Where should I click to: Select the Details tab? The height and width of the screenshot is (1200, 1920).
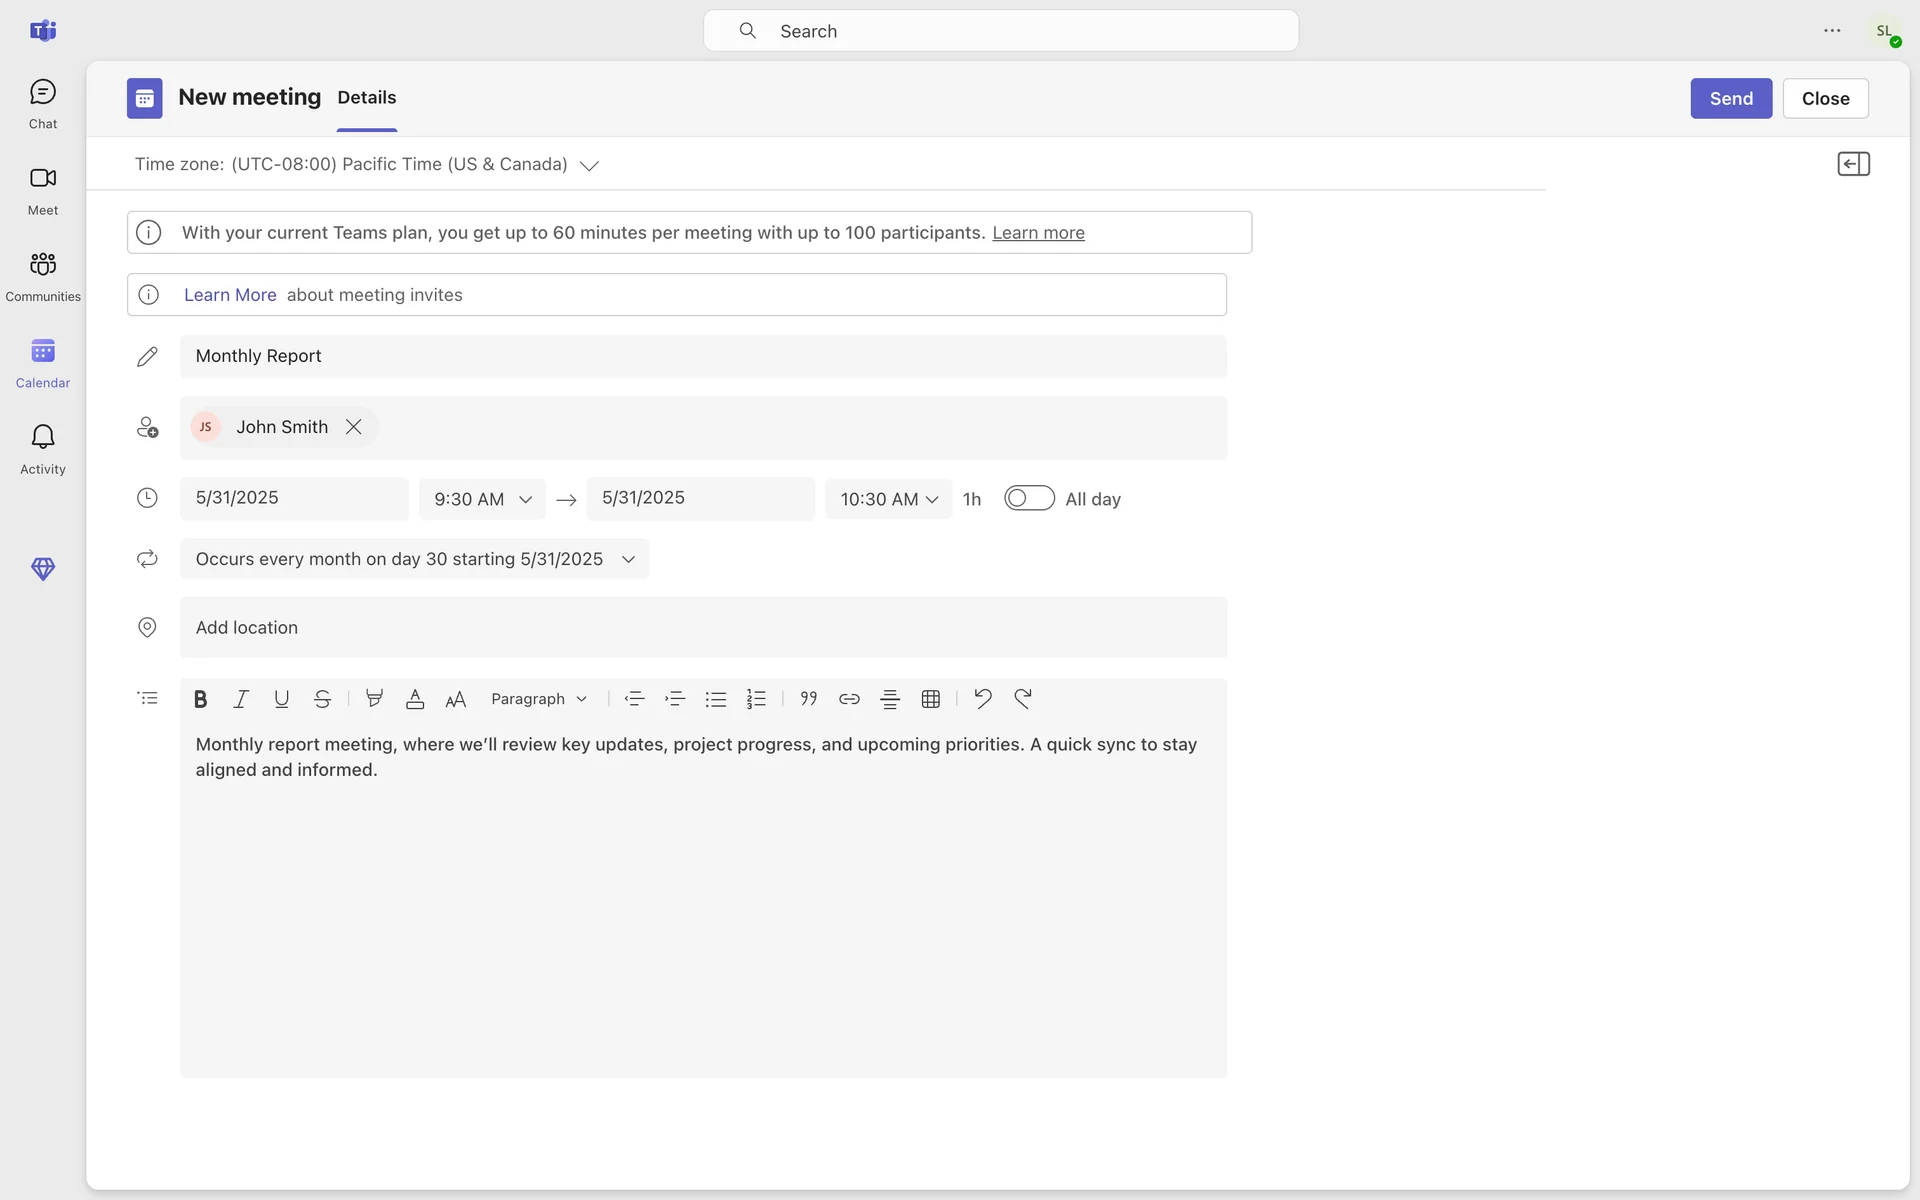coord(366,98)
